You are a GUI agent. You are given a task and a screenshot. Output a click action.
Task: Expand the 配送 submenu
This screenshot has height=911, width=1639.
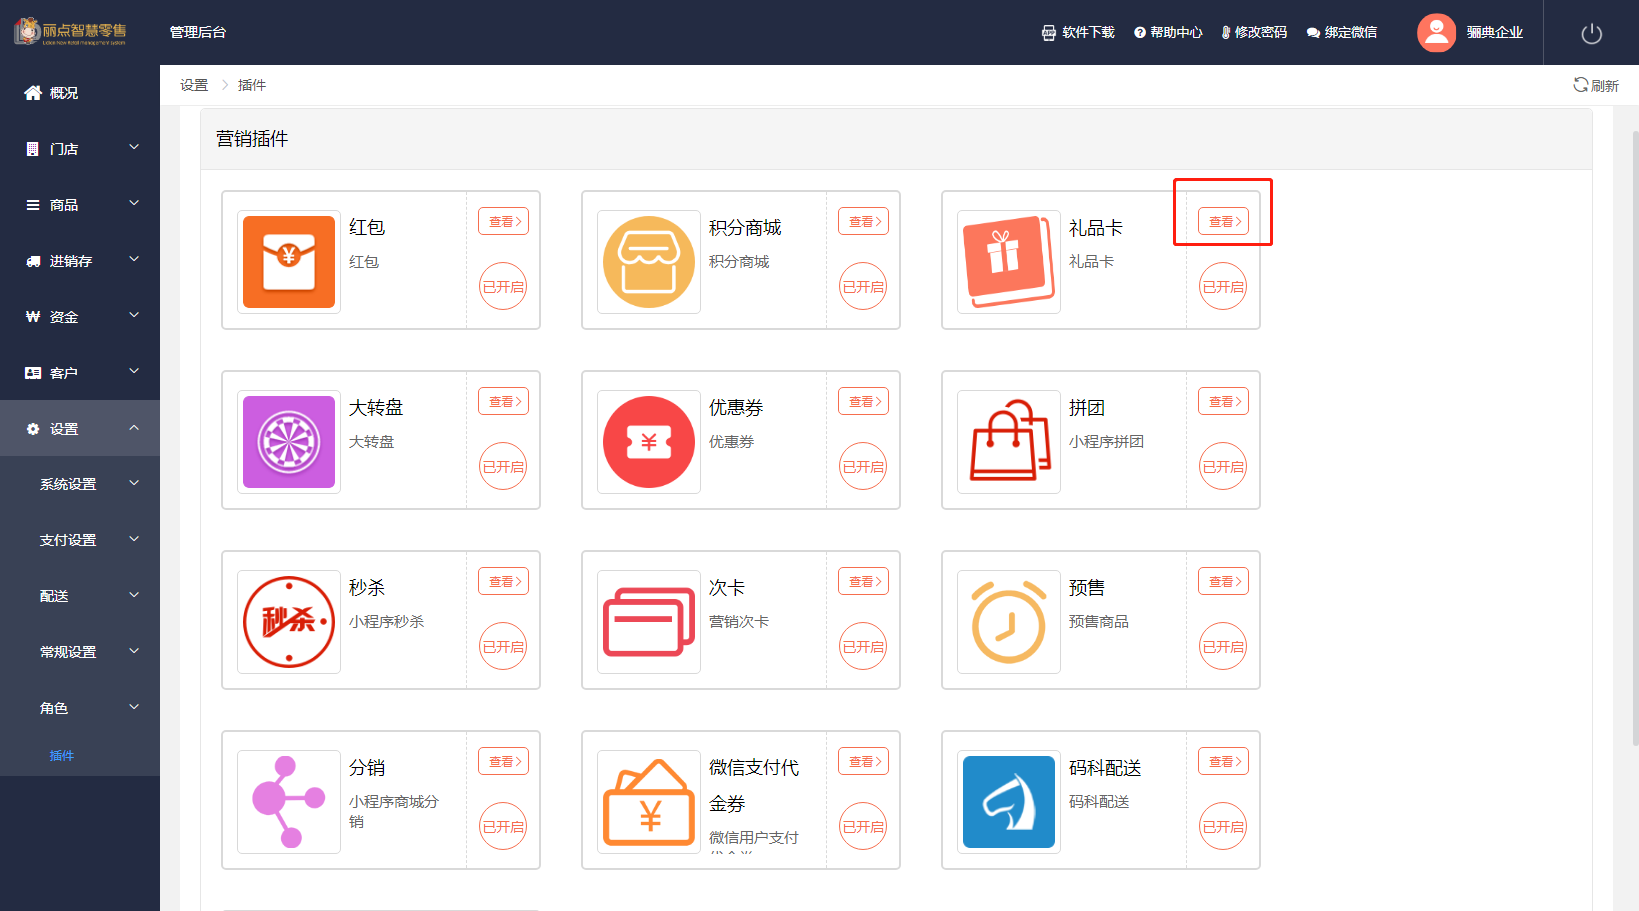point(80,596)
